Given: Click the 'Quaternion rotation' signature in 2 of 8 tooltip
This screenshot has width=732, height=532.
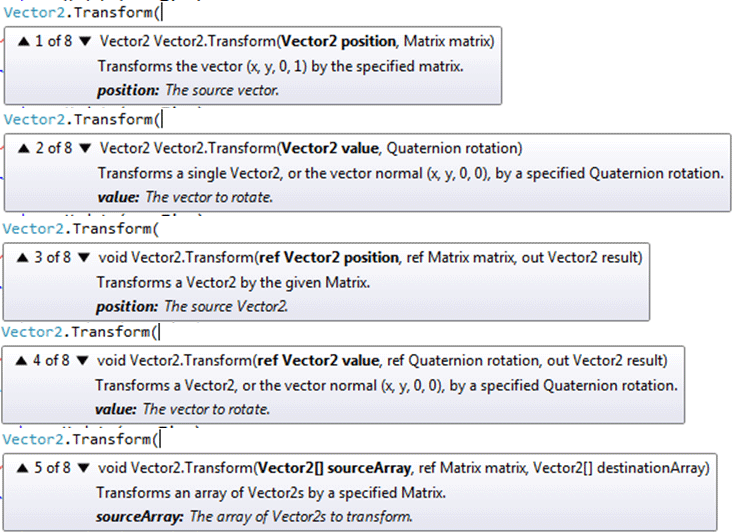Looking at the screenshot, I should (453, 148).
